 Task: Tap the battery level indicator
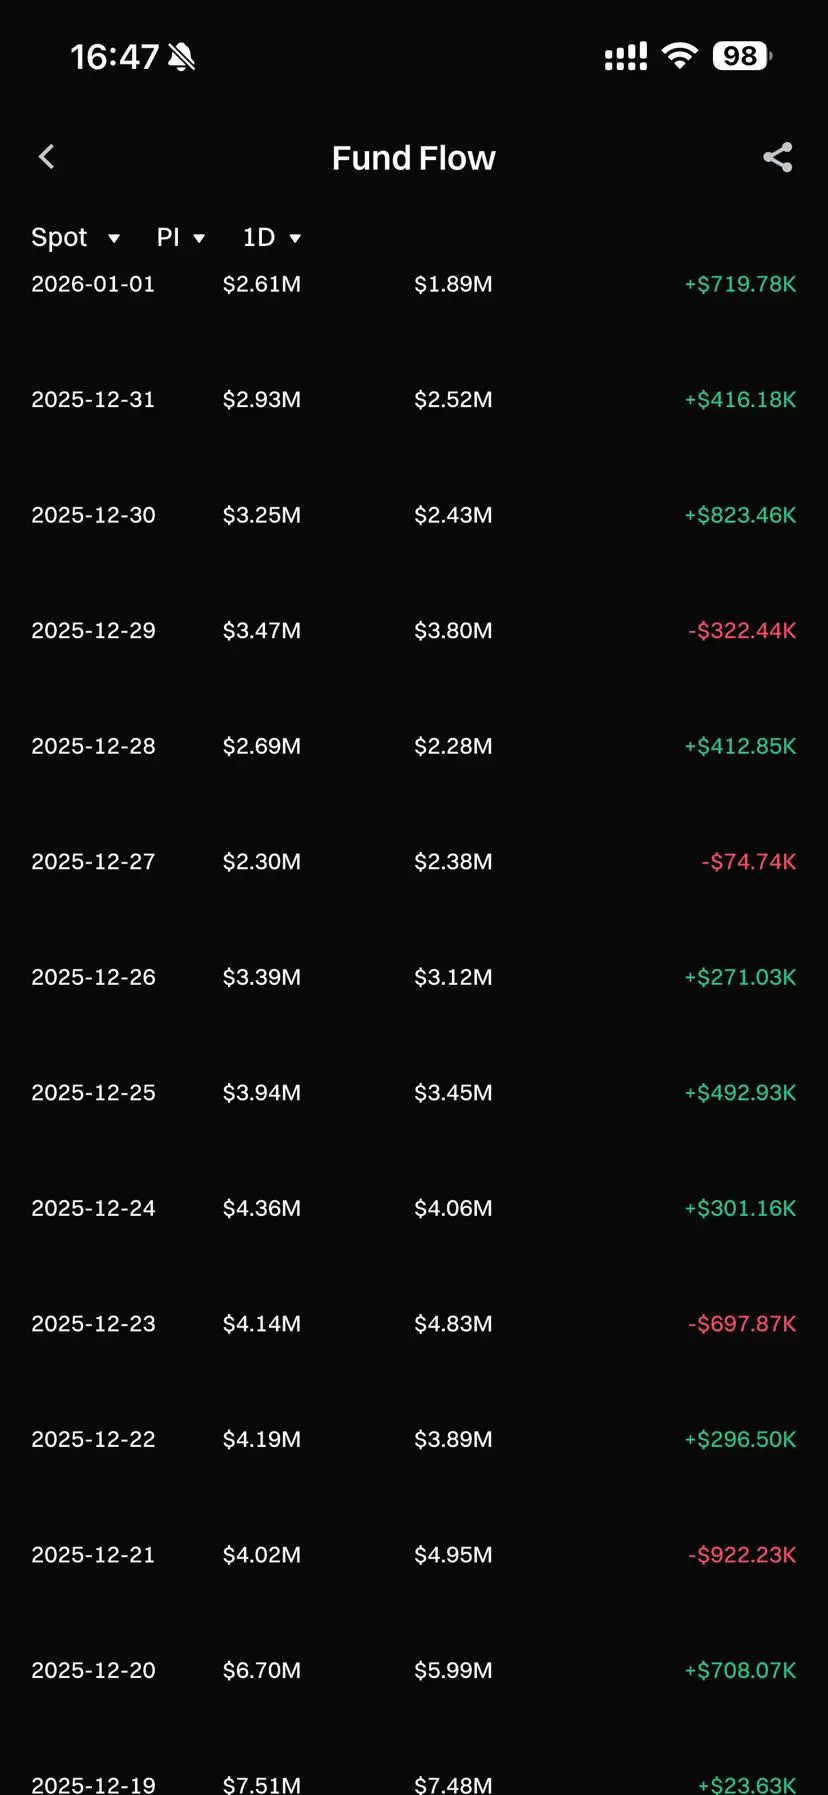(741, 56)
